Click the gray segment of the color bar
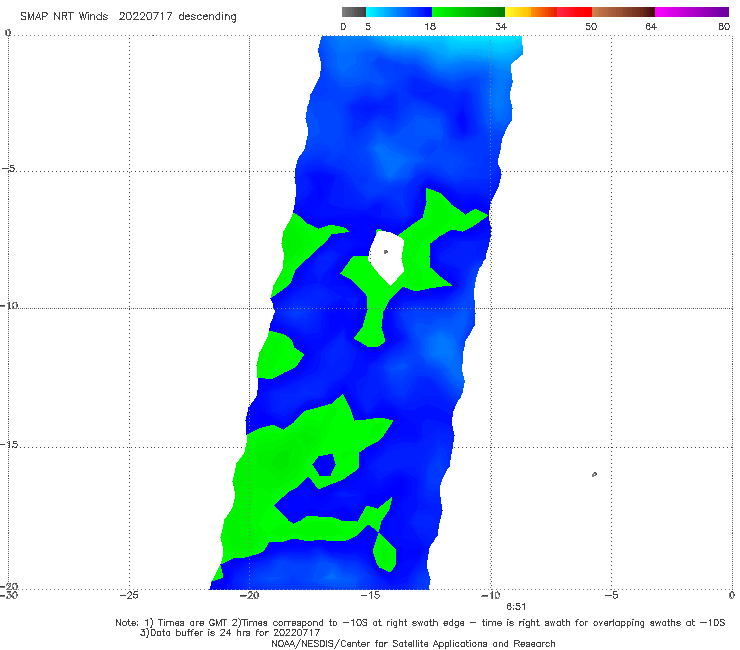This screenshot has width=740, height=650. pyautogui.click(x=354, y=12)
